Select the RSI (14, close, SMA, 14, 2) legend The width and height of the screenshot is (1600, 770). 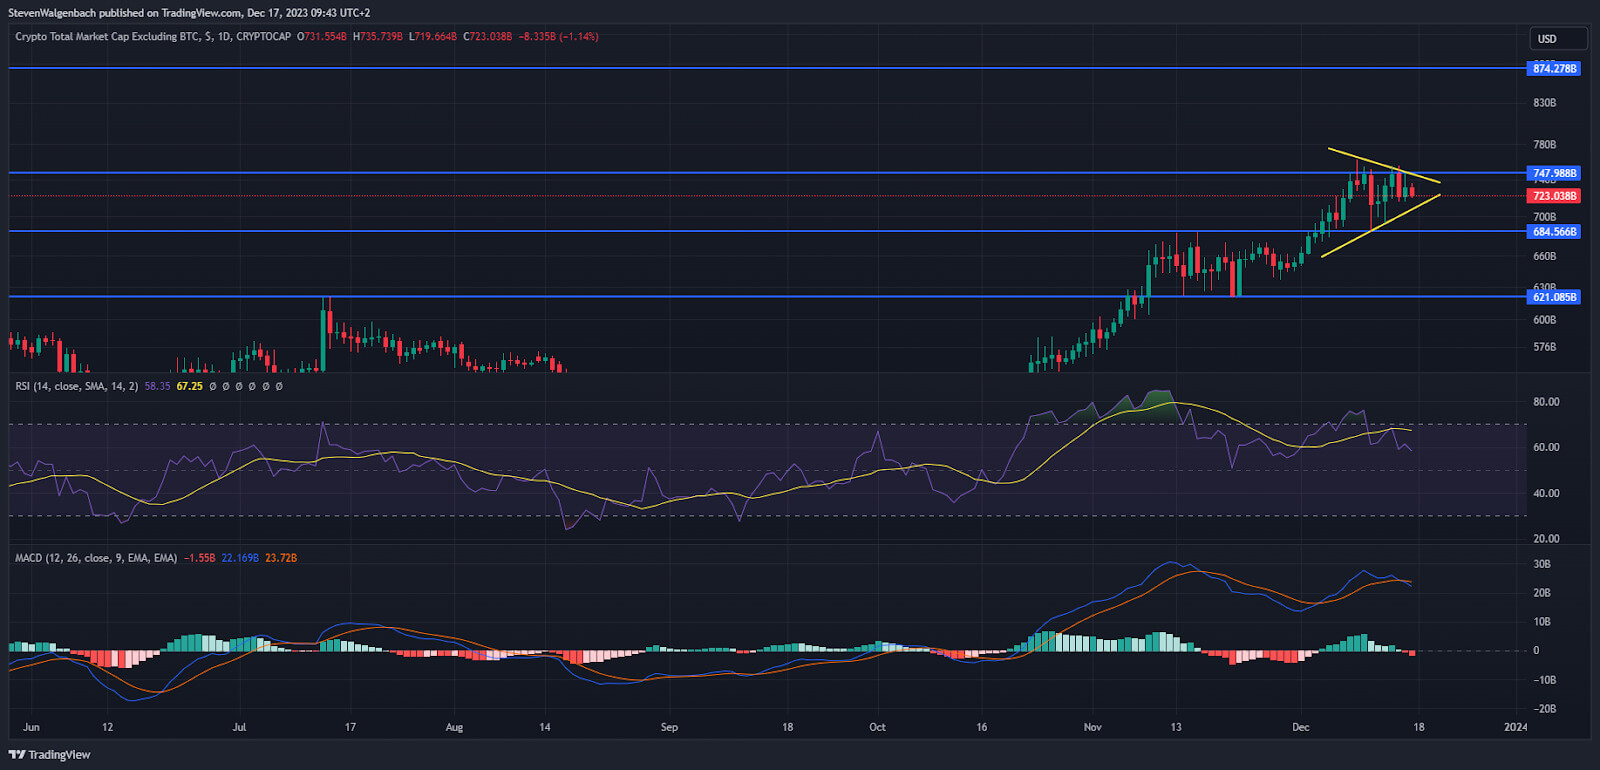click(77, 386)
